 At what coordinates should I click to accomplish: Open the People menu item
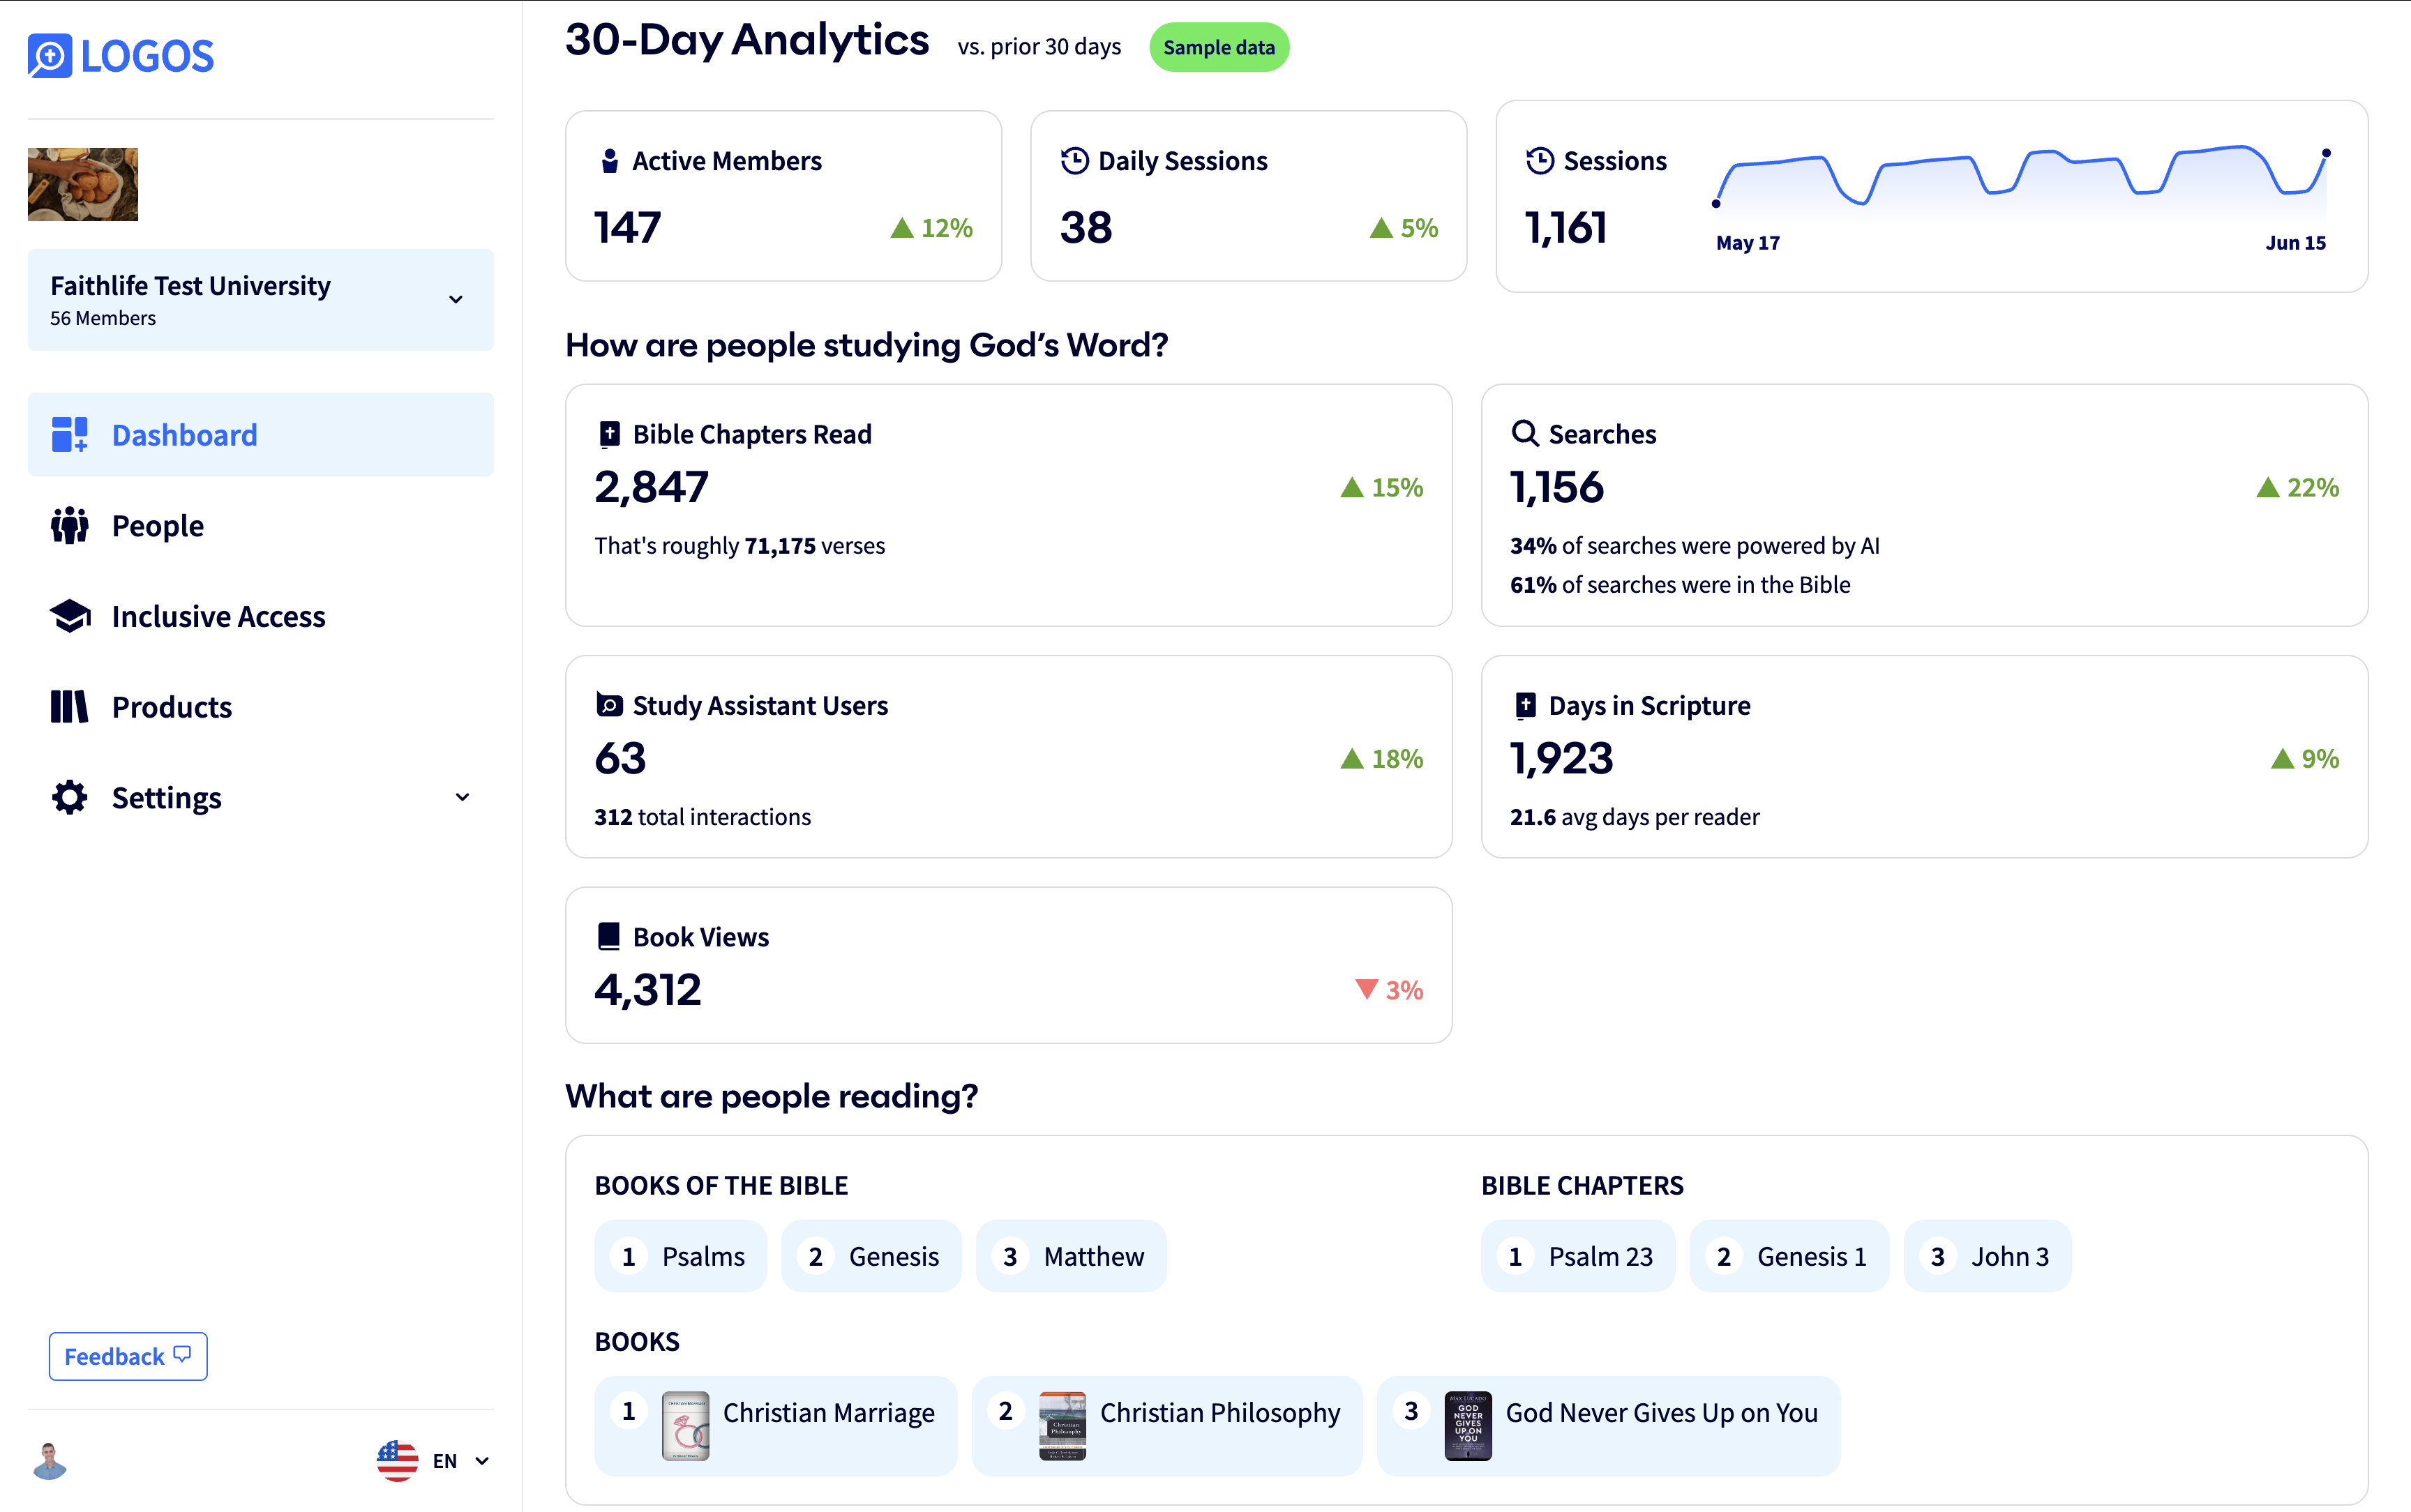[261, 526]
